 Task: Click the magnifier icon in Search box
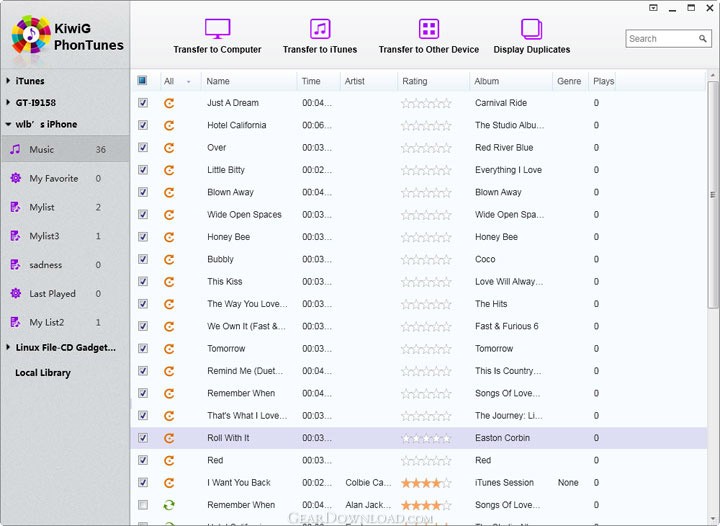[x=703, y=39]
